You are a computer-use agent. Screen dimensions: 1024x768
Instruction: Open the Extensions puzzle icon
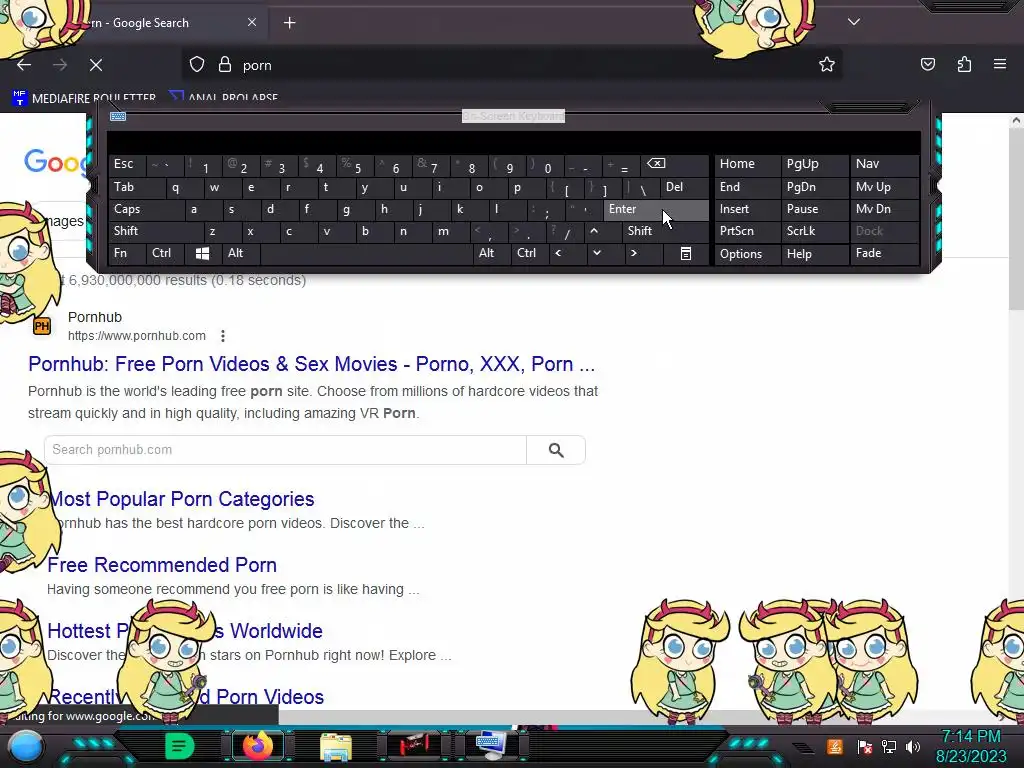[964, 64]
